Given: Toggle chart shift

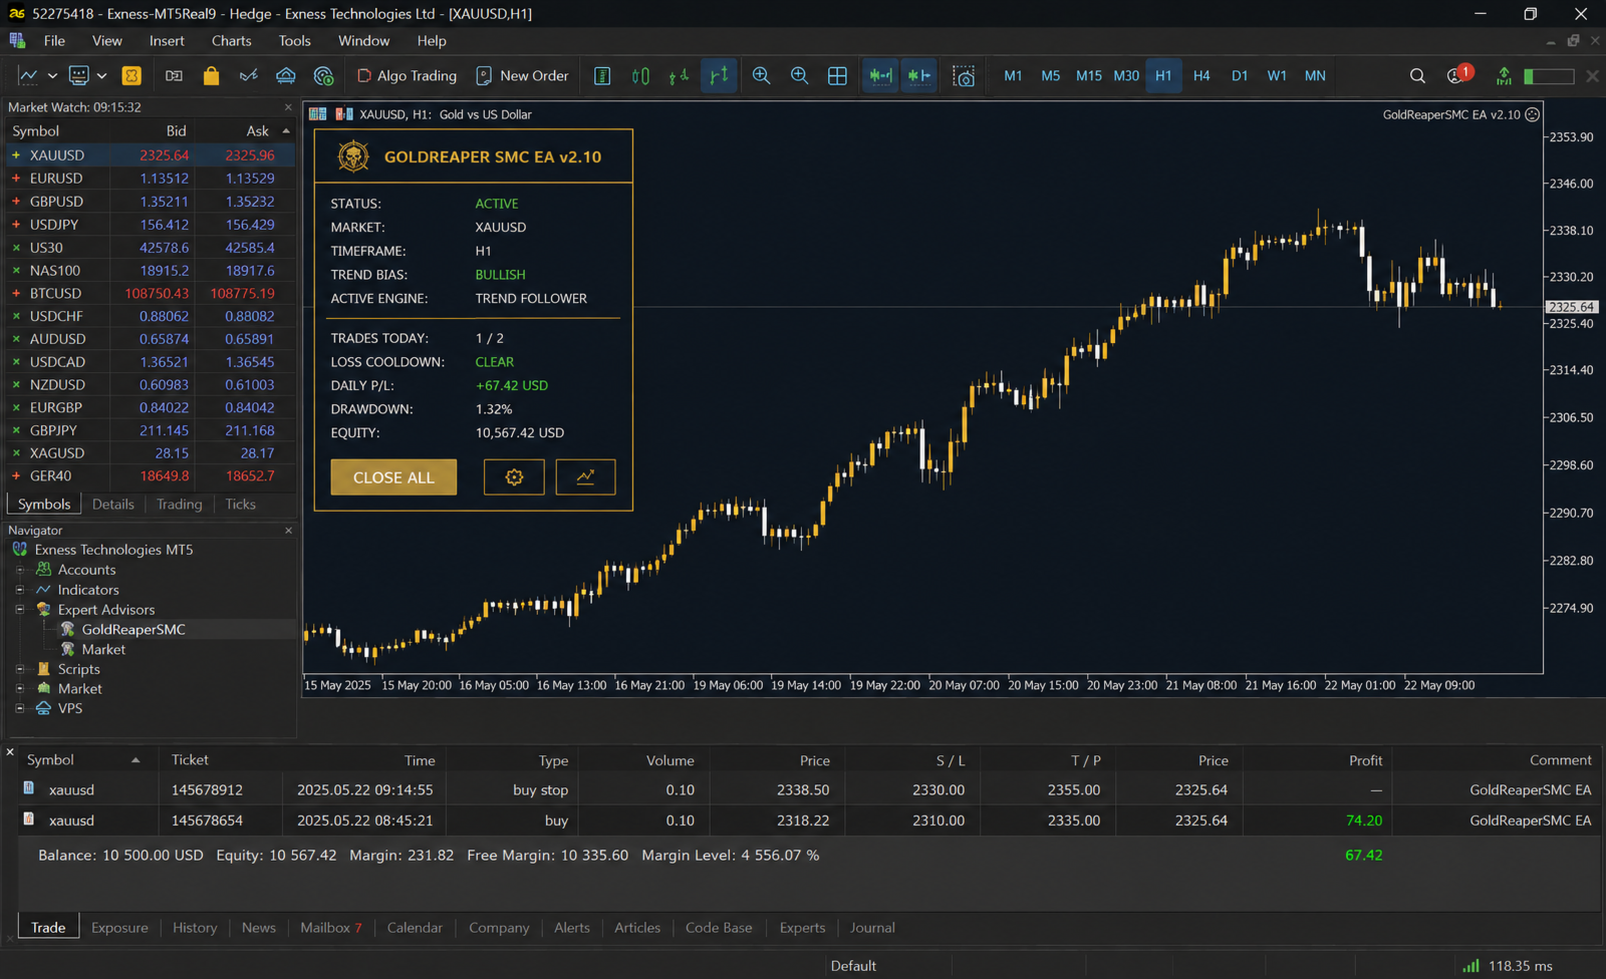Looking at the screenshot, I should (x=918, y=76).
